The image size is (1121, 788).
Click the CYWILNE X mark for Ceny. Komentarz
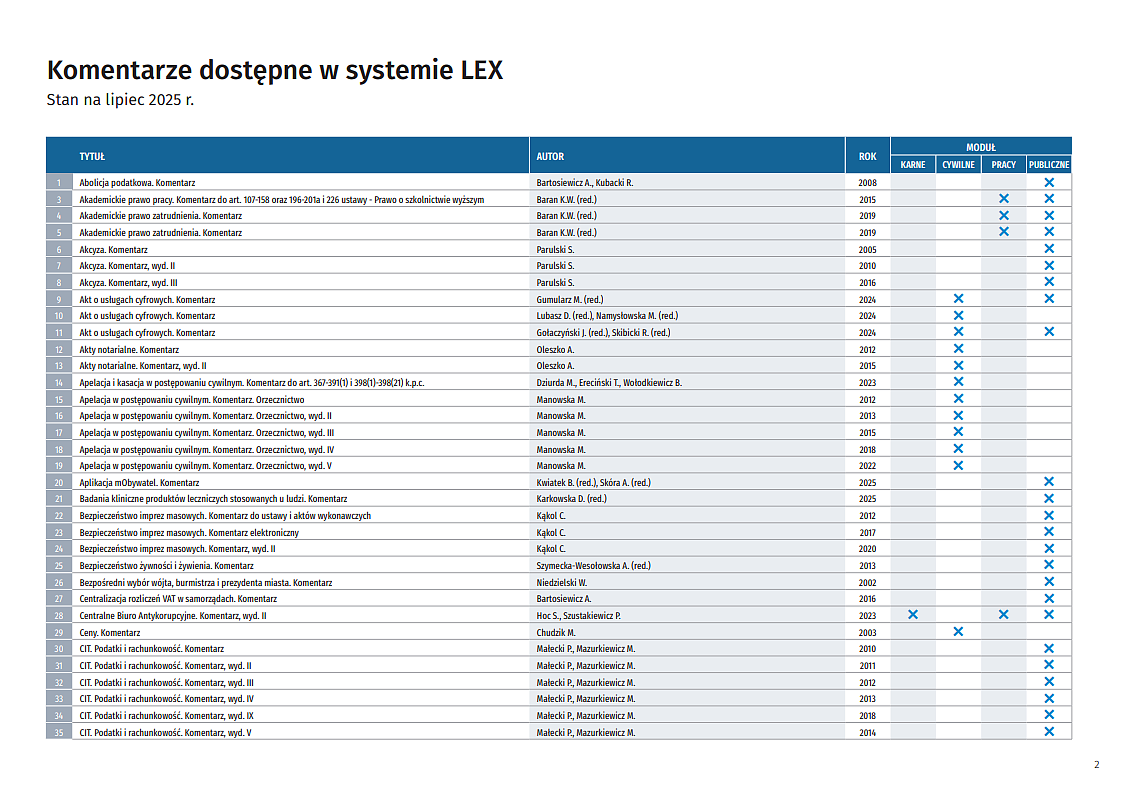[x=958, y=632]
